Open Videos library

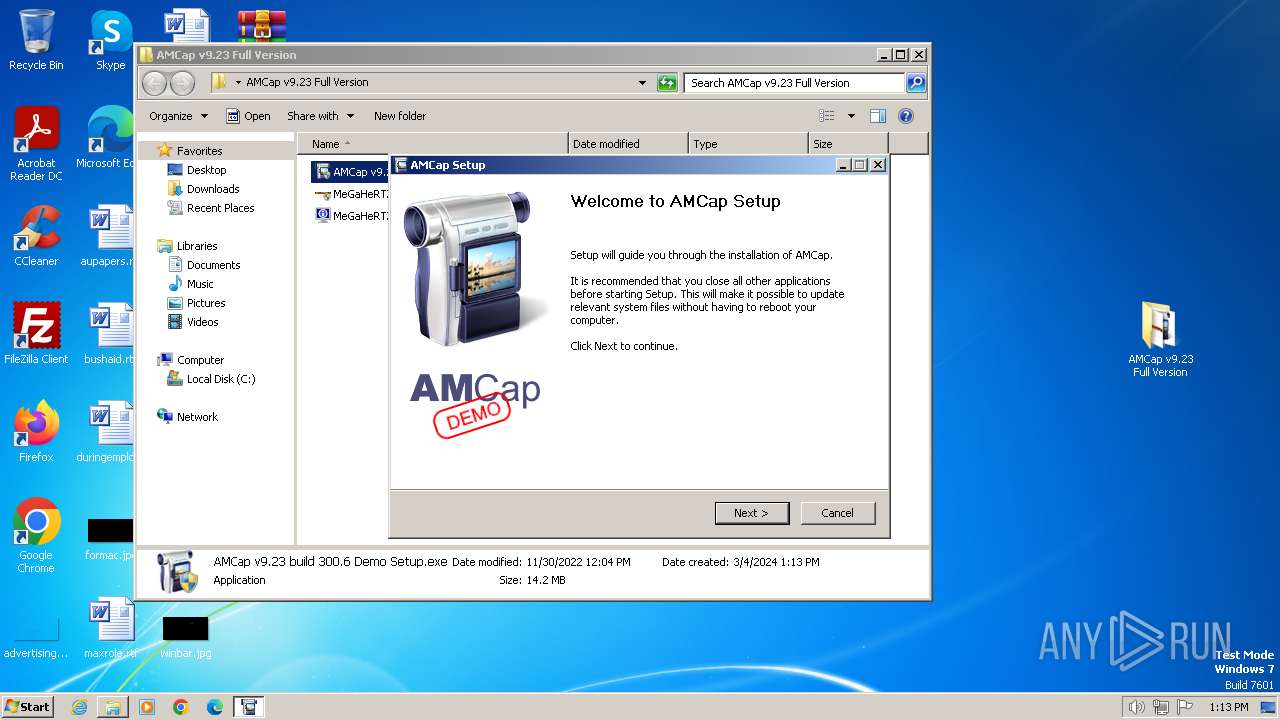click(x=202, y=322)
